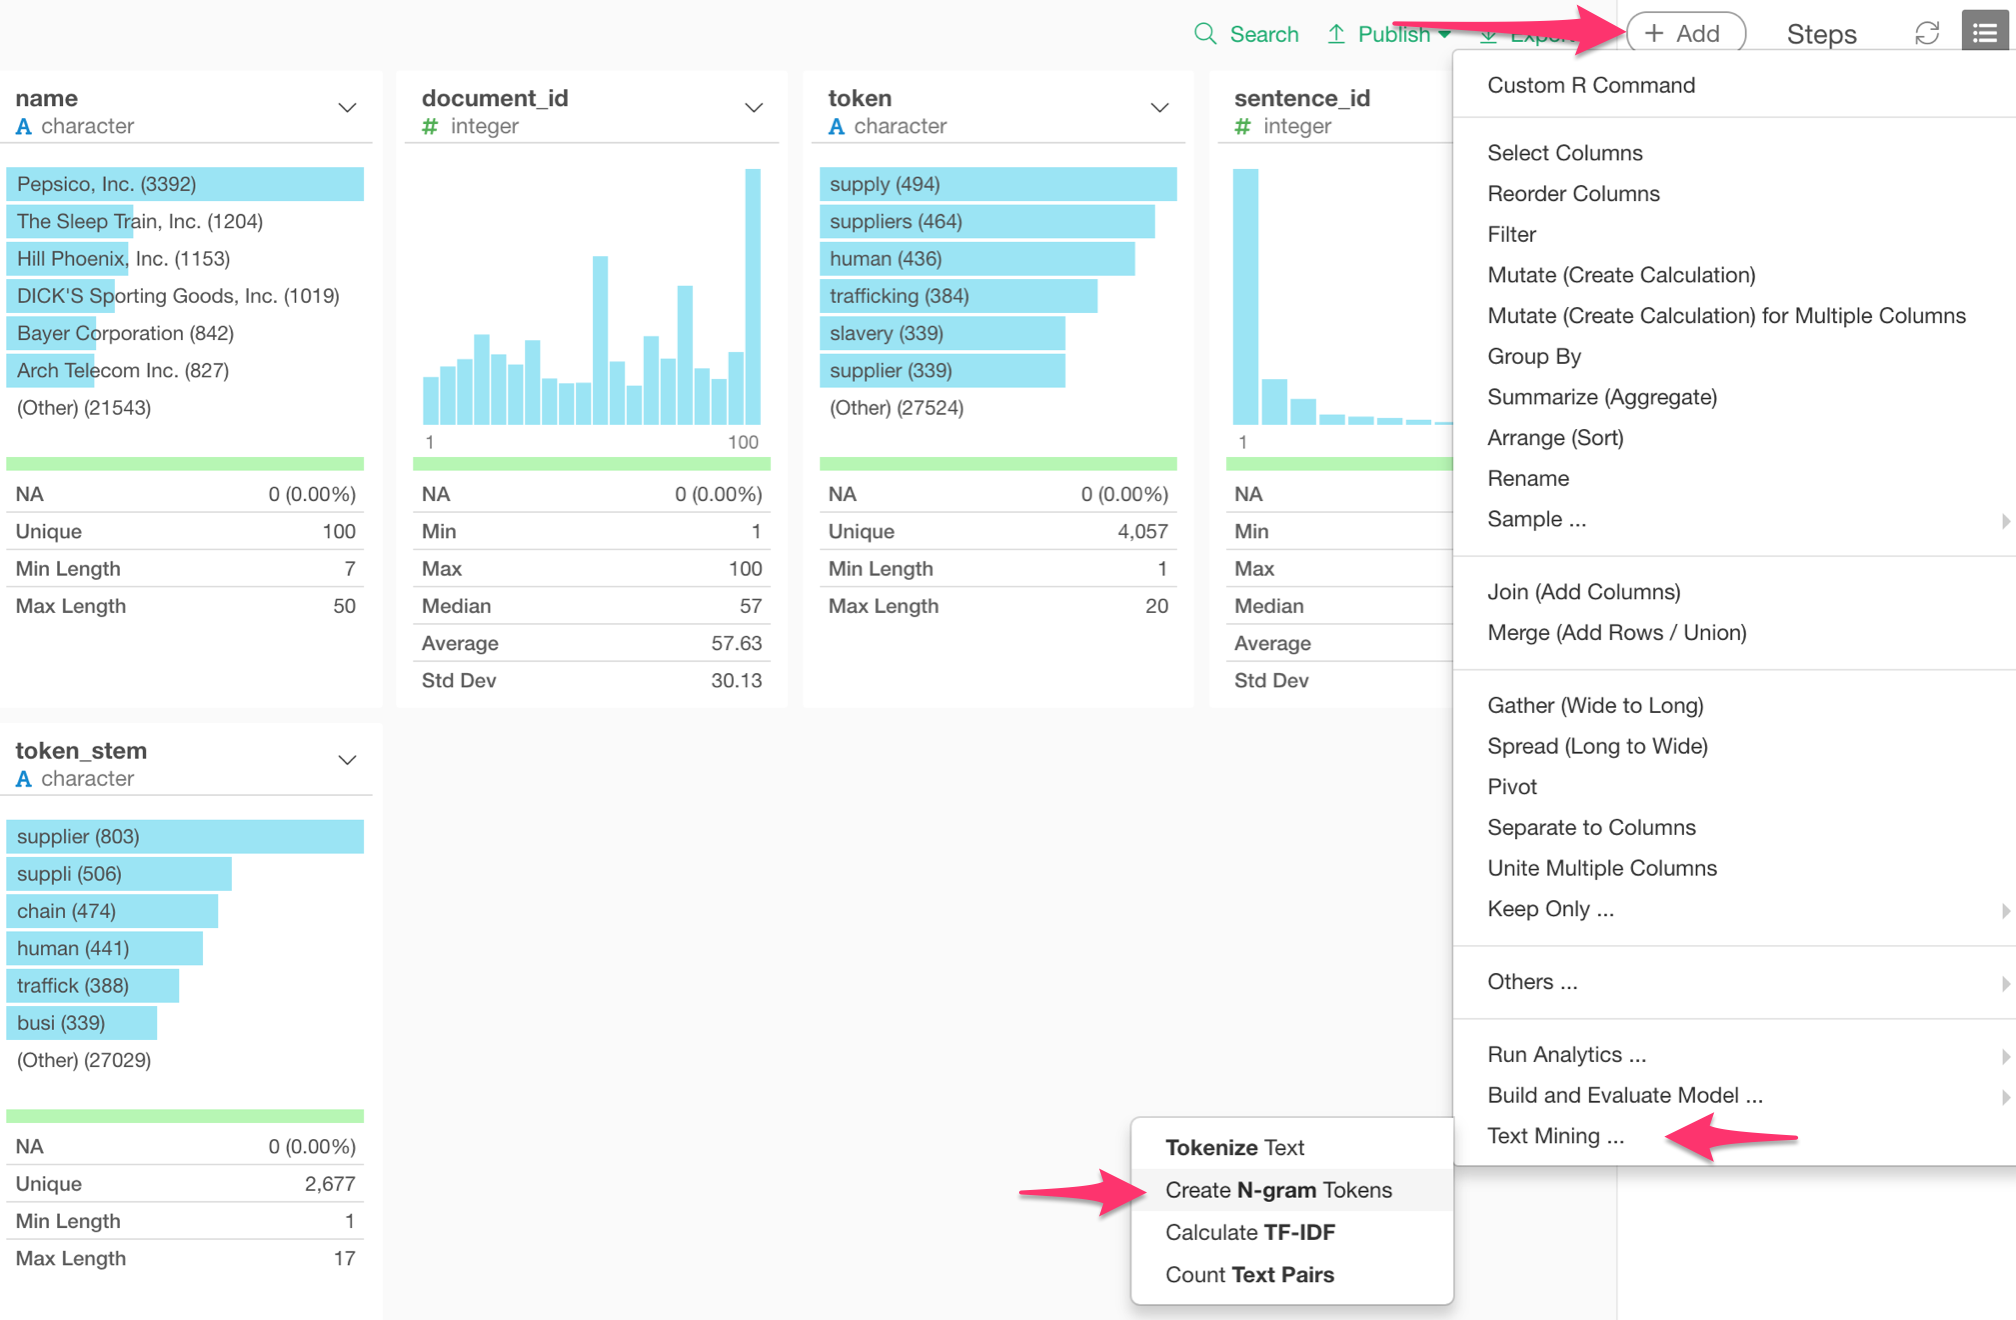Viewport: 2016px width, 1320px height.
Task: Choose Tokenize Text option
Action: pyautogui.click(x=1234, y=1147)
